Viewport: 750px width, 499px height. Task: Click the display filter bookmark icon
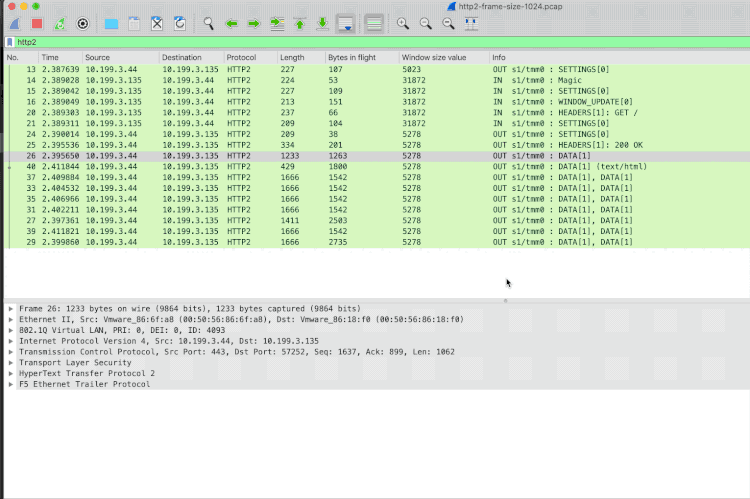tap(10, 42)
